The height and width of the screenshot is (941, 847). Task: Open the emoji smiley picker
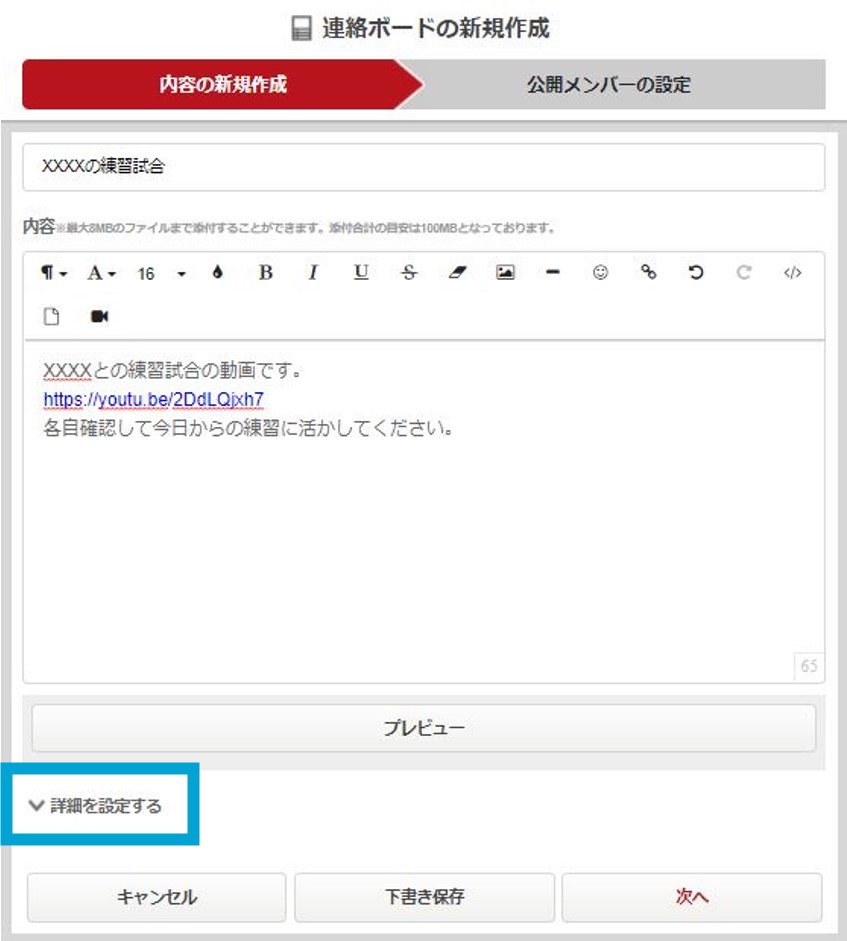pyautogui.click(x=600, y=273)
